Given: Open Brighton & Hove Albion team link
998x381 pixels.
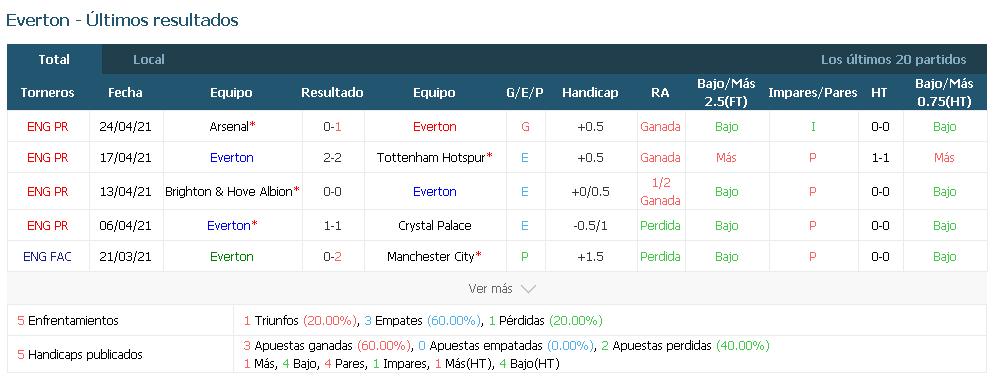Looking at the screenshot, I should pyautogui.click(x=228, y=191).
